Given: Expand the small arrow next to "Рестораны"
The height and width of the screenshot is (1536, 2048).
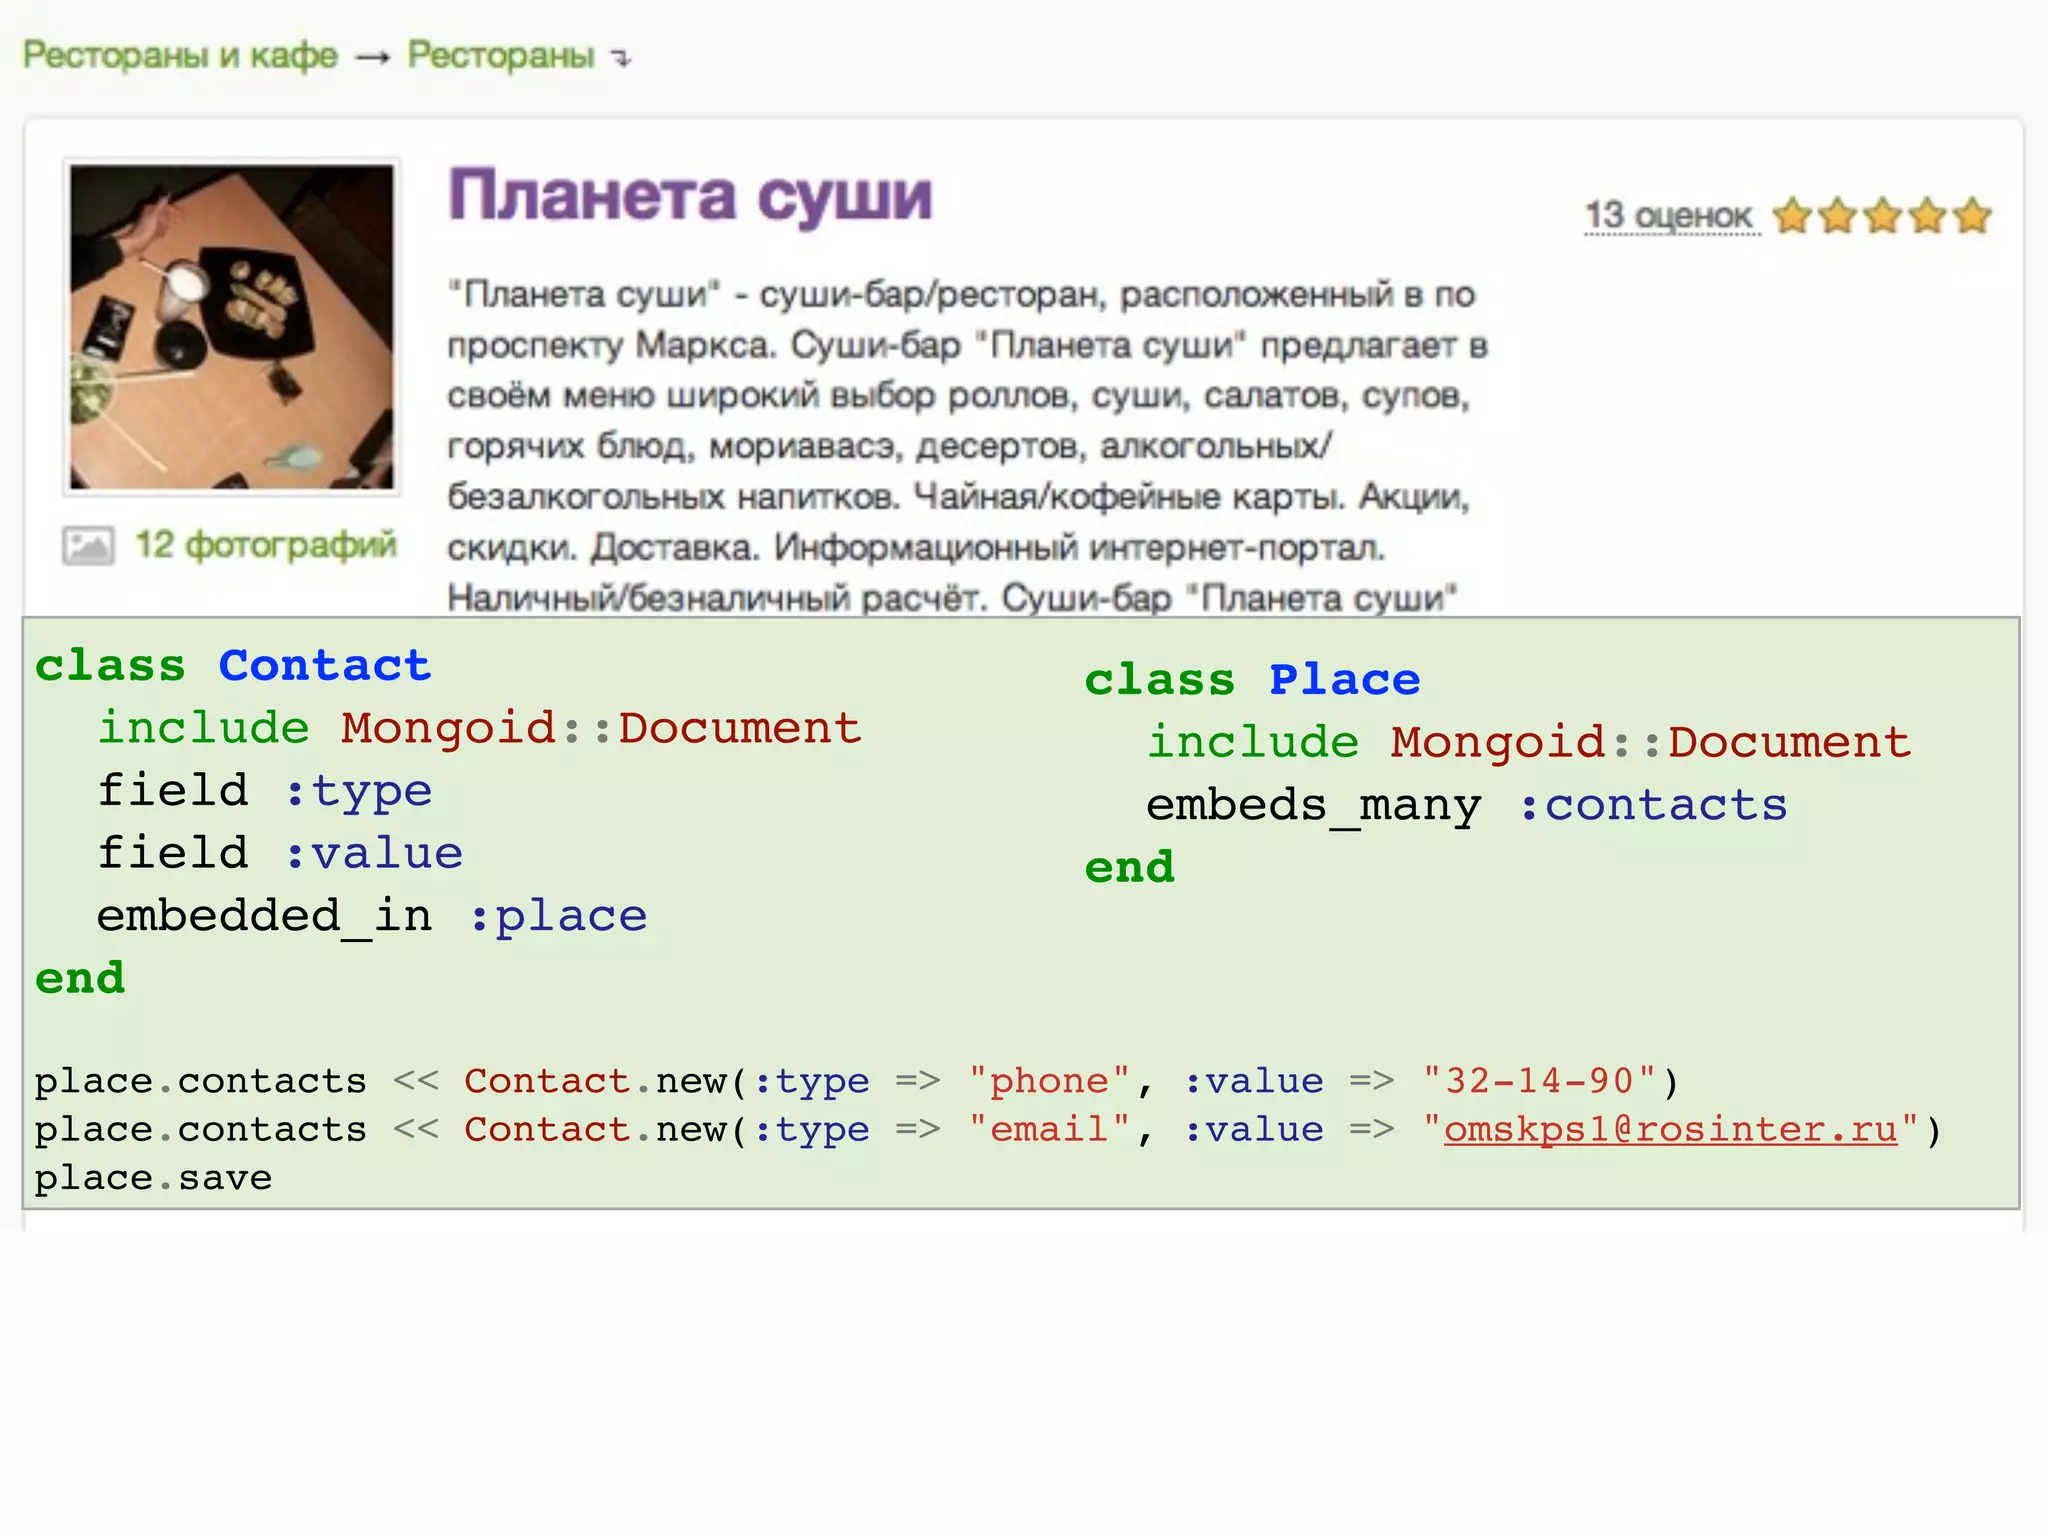Looking at the screenshot, I should click(x=622, y=59).
